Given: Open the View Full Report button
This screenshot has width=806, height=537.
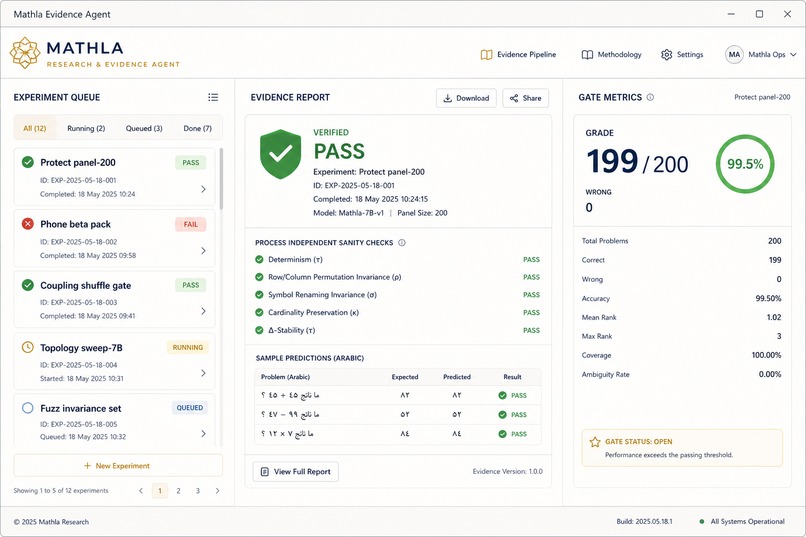Looking at the screenshot, I should coord(296,471).
